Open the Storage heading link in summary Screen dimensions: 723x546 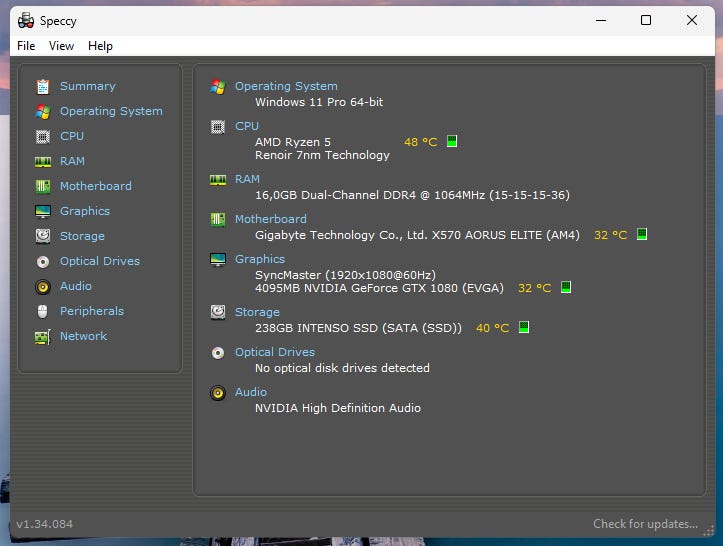pyautogui.click(x=257, y=312)
